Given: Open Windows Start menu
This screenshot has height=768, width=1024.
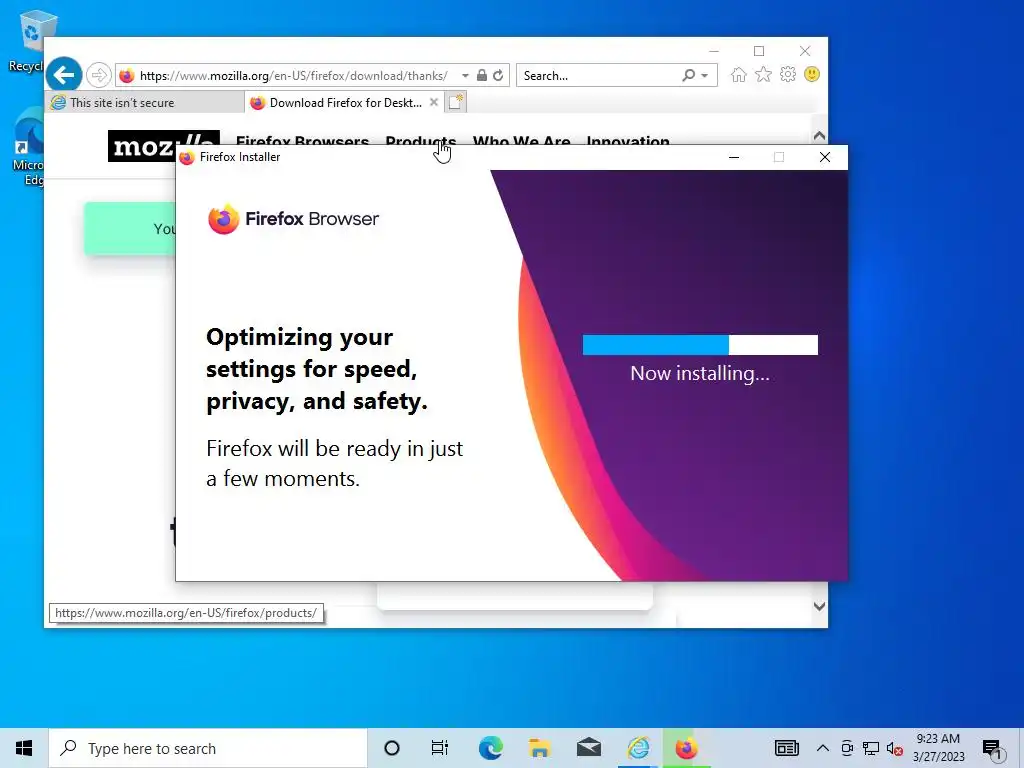Looking at the screenshot, I should tap(24, 748).
